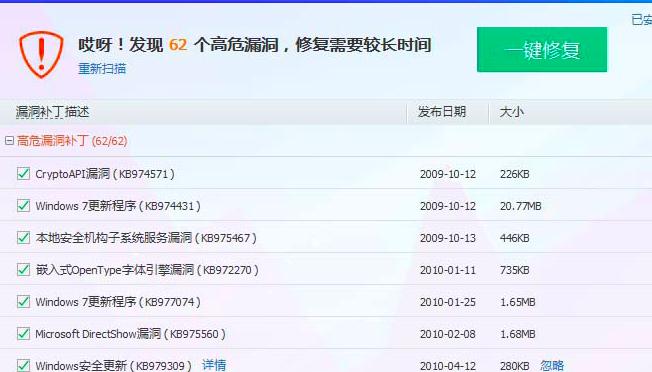
Task: Select the 本地安全机构子系统服务漏洞 (KB975467) text
Action: (146, 238)
